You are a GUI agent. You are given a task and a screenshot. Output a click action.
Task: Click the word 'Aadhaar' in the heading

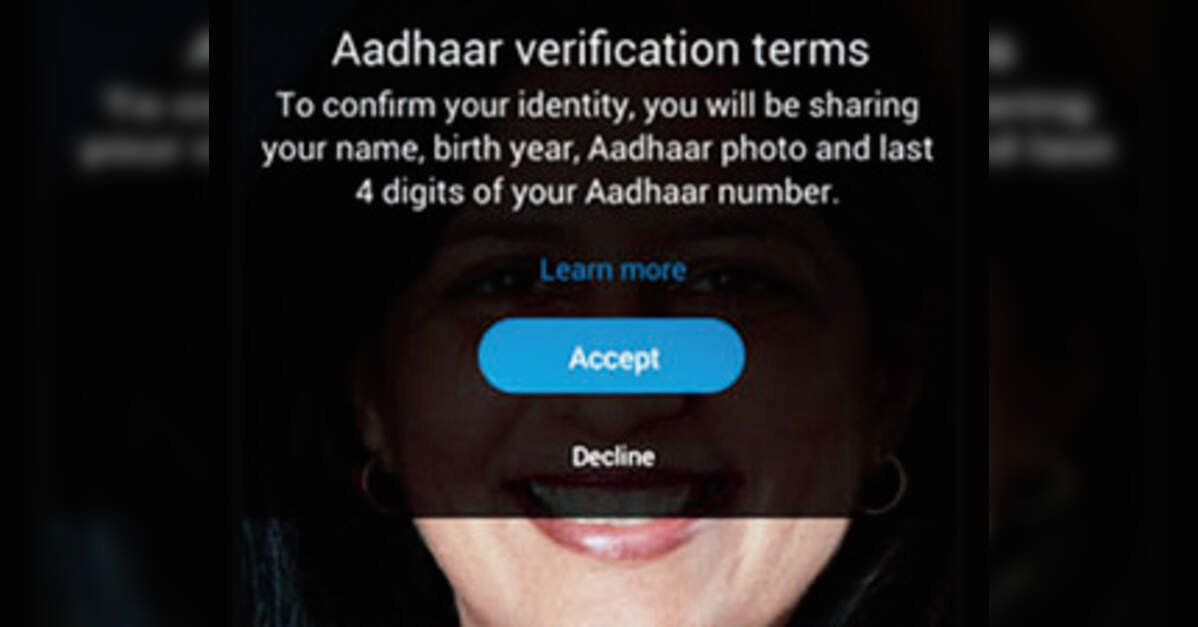[417, 50]
